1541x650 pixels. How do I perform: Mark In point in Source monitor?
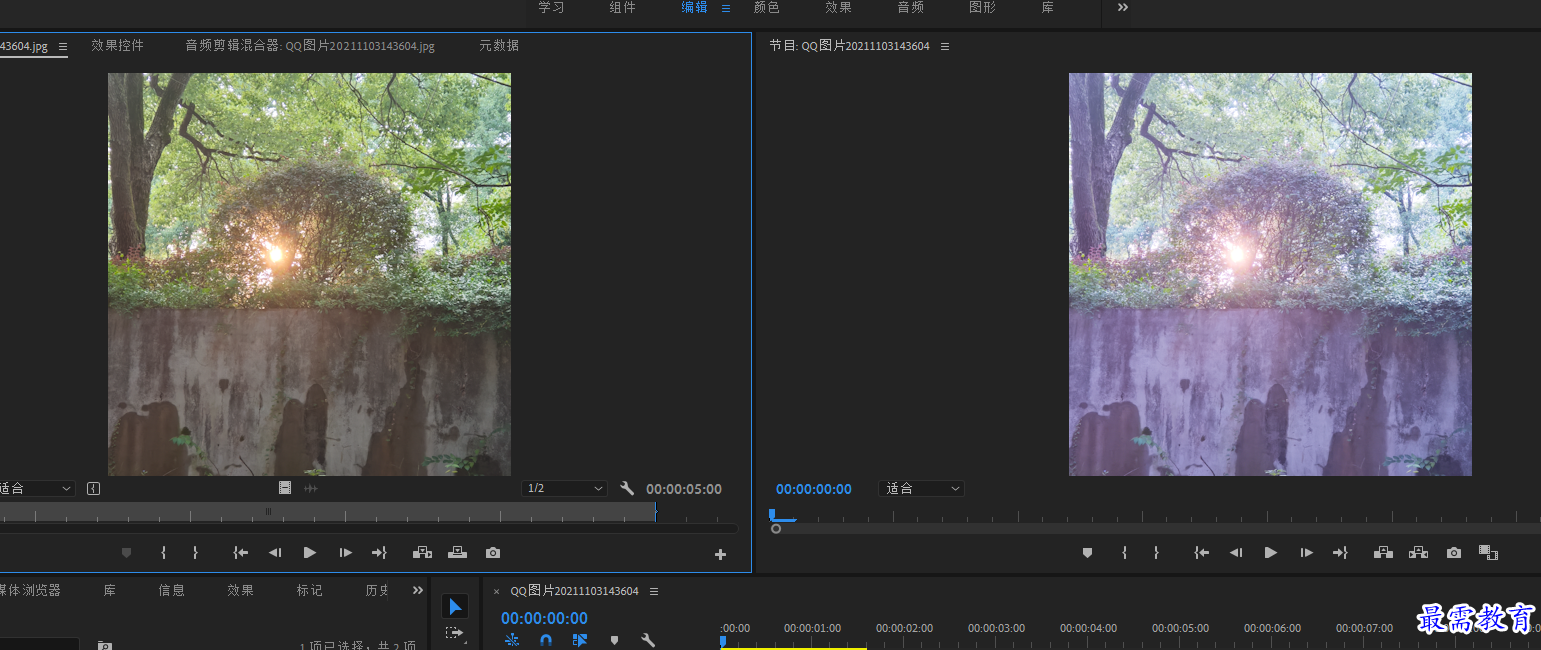pos(164,552)
